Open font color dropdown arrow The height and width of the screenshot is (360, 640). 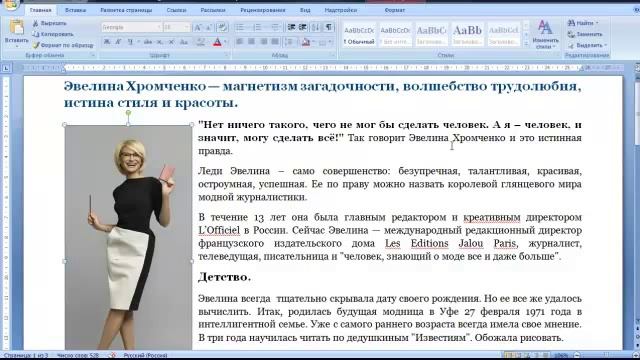point(226,42)
